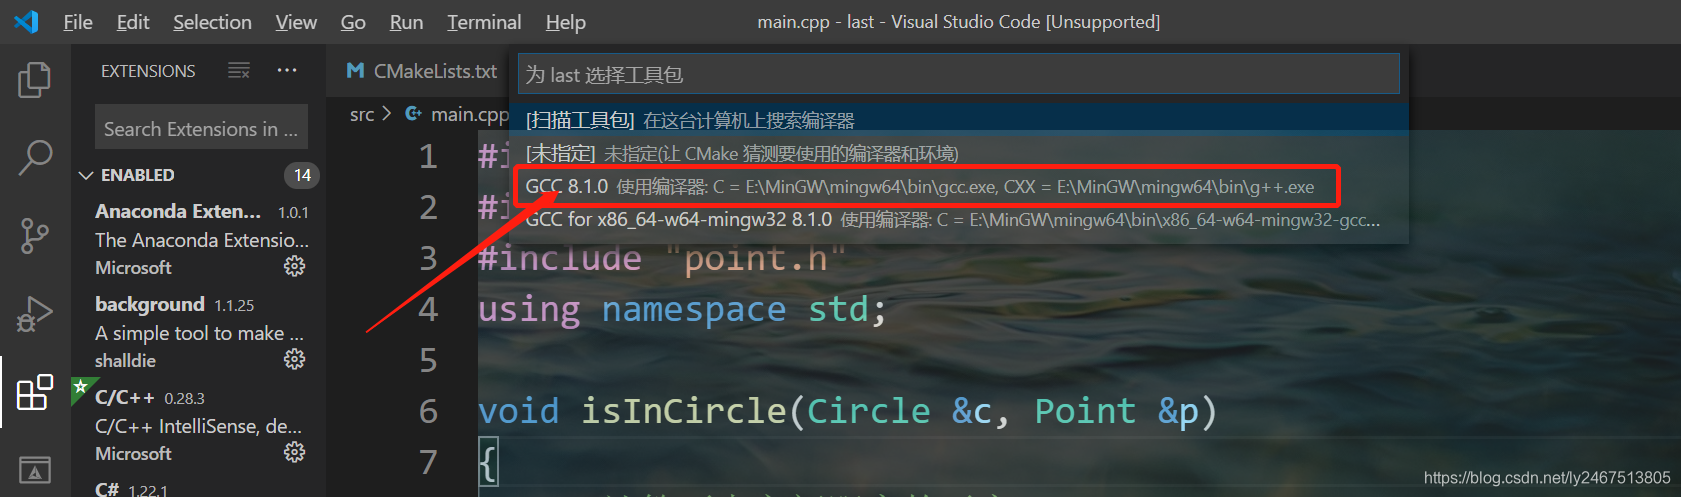Open the File menu
This screenshot has height=497, width=1681.
click(x=78, y=22)
